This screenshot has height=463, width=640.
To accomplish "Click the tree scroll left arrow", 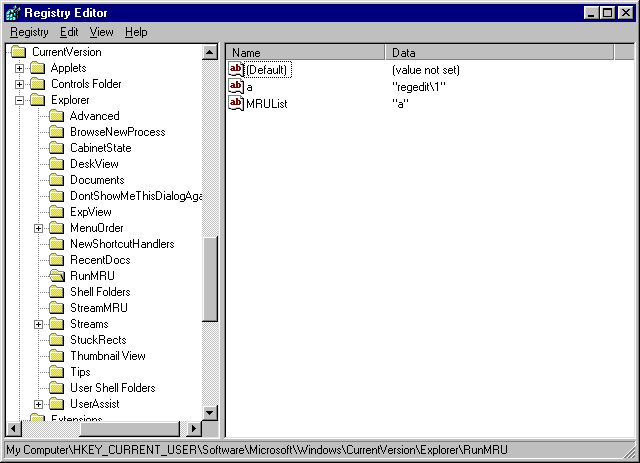I will 13,429.
